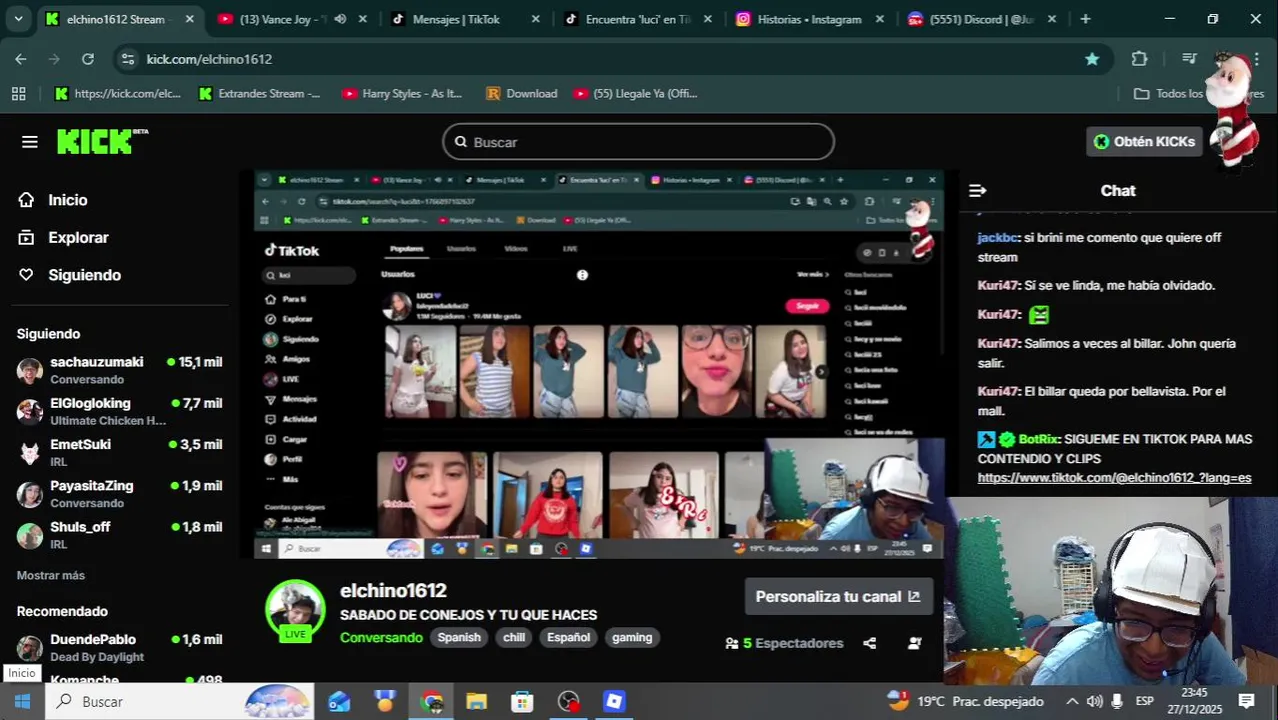Open File Explorer from the taskbar
The height and width of the screenshot is (720, 1278).
coord(476,701)
